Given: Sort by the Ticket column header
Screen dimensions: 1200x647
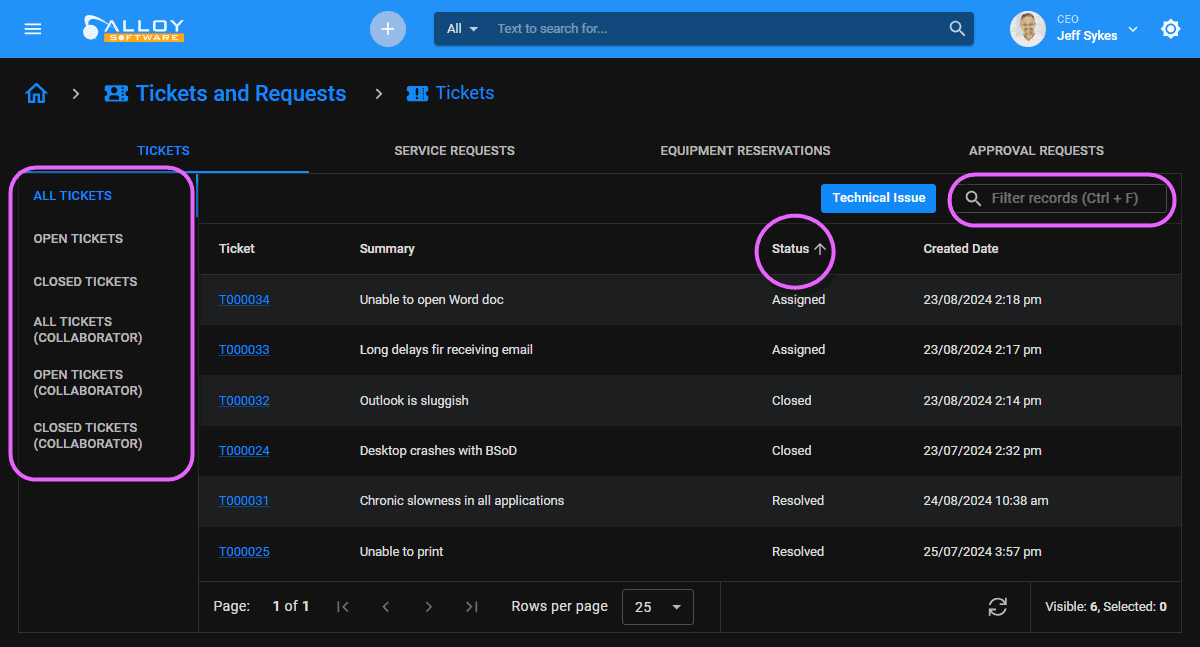Looking at the screenshot, I should (x=237, y=249).
